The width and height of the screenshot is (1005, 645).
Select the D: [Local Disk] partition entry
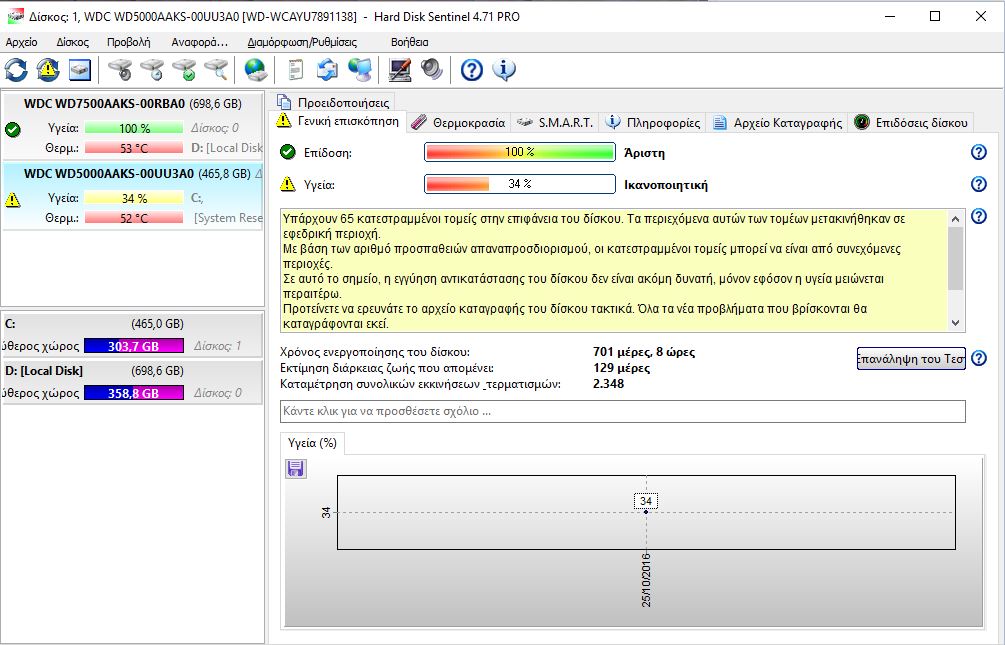point(132,382)
